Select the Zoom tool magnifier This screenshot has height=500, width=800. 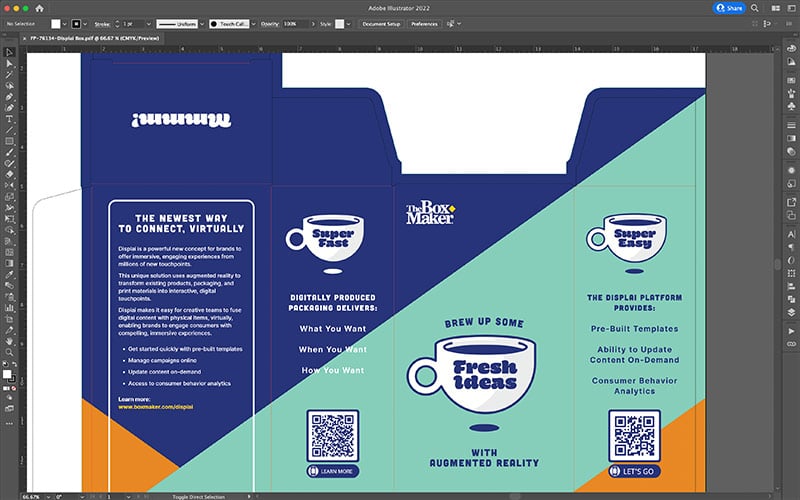pos(9,352)
